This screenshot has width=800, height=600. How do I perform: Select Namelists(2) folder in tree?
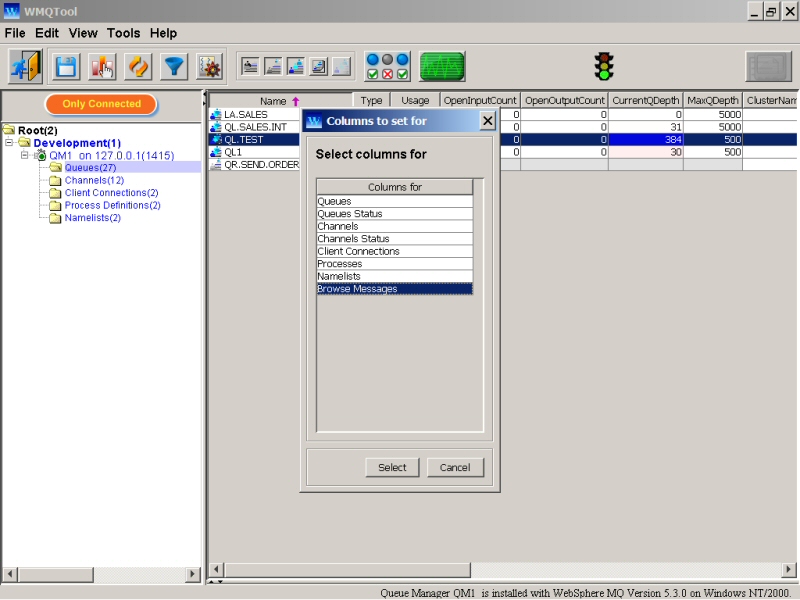point(92,218)
